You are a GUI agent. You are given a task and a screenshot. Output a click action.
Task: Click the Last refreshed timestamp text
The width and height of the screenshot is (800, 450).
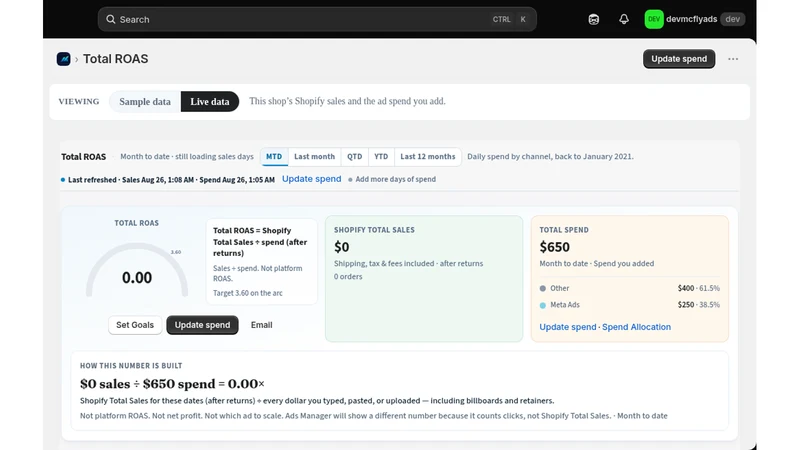[171, 180]
